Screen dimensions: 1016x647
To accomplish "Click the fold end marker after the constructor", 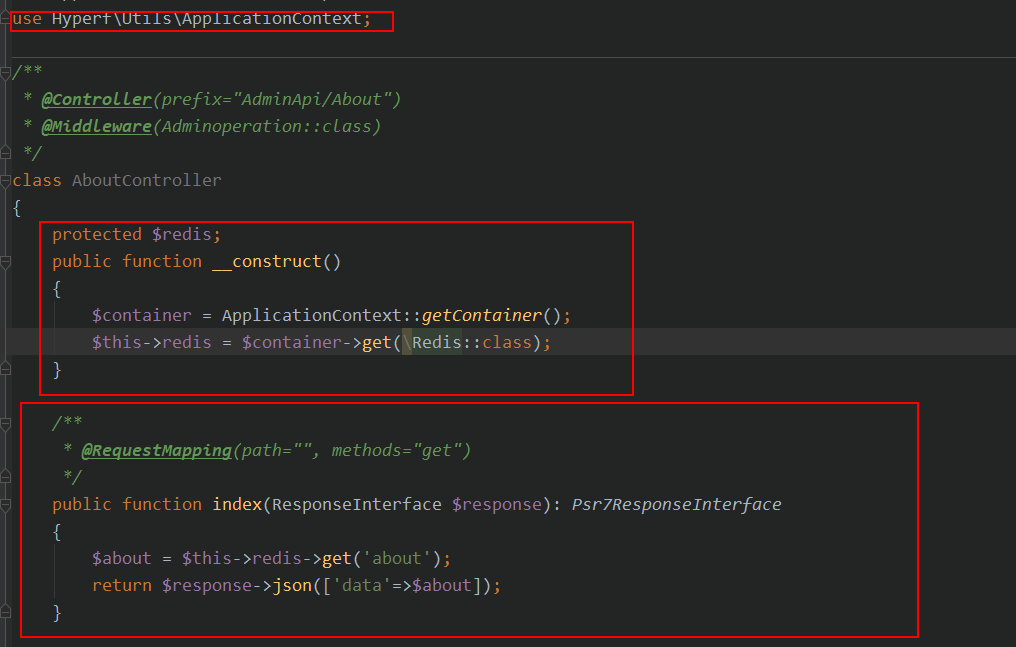I will point(4,369).
